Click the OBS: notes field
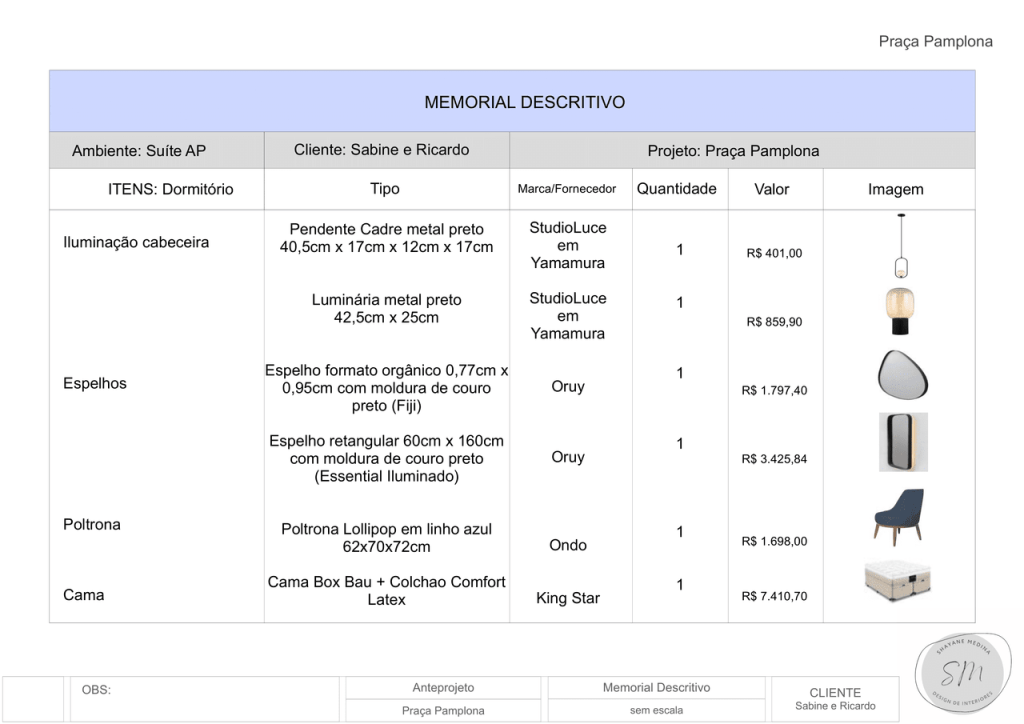 click(205, 699)
